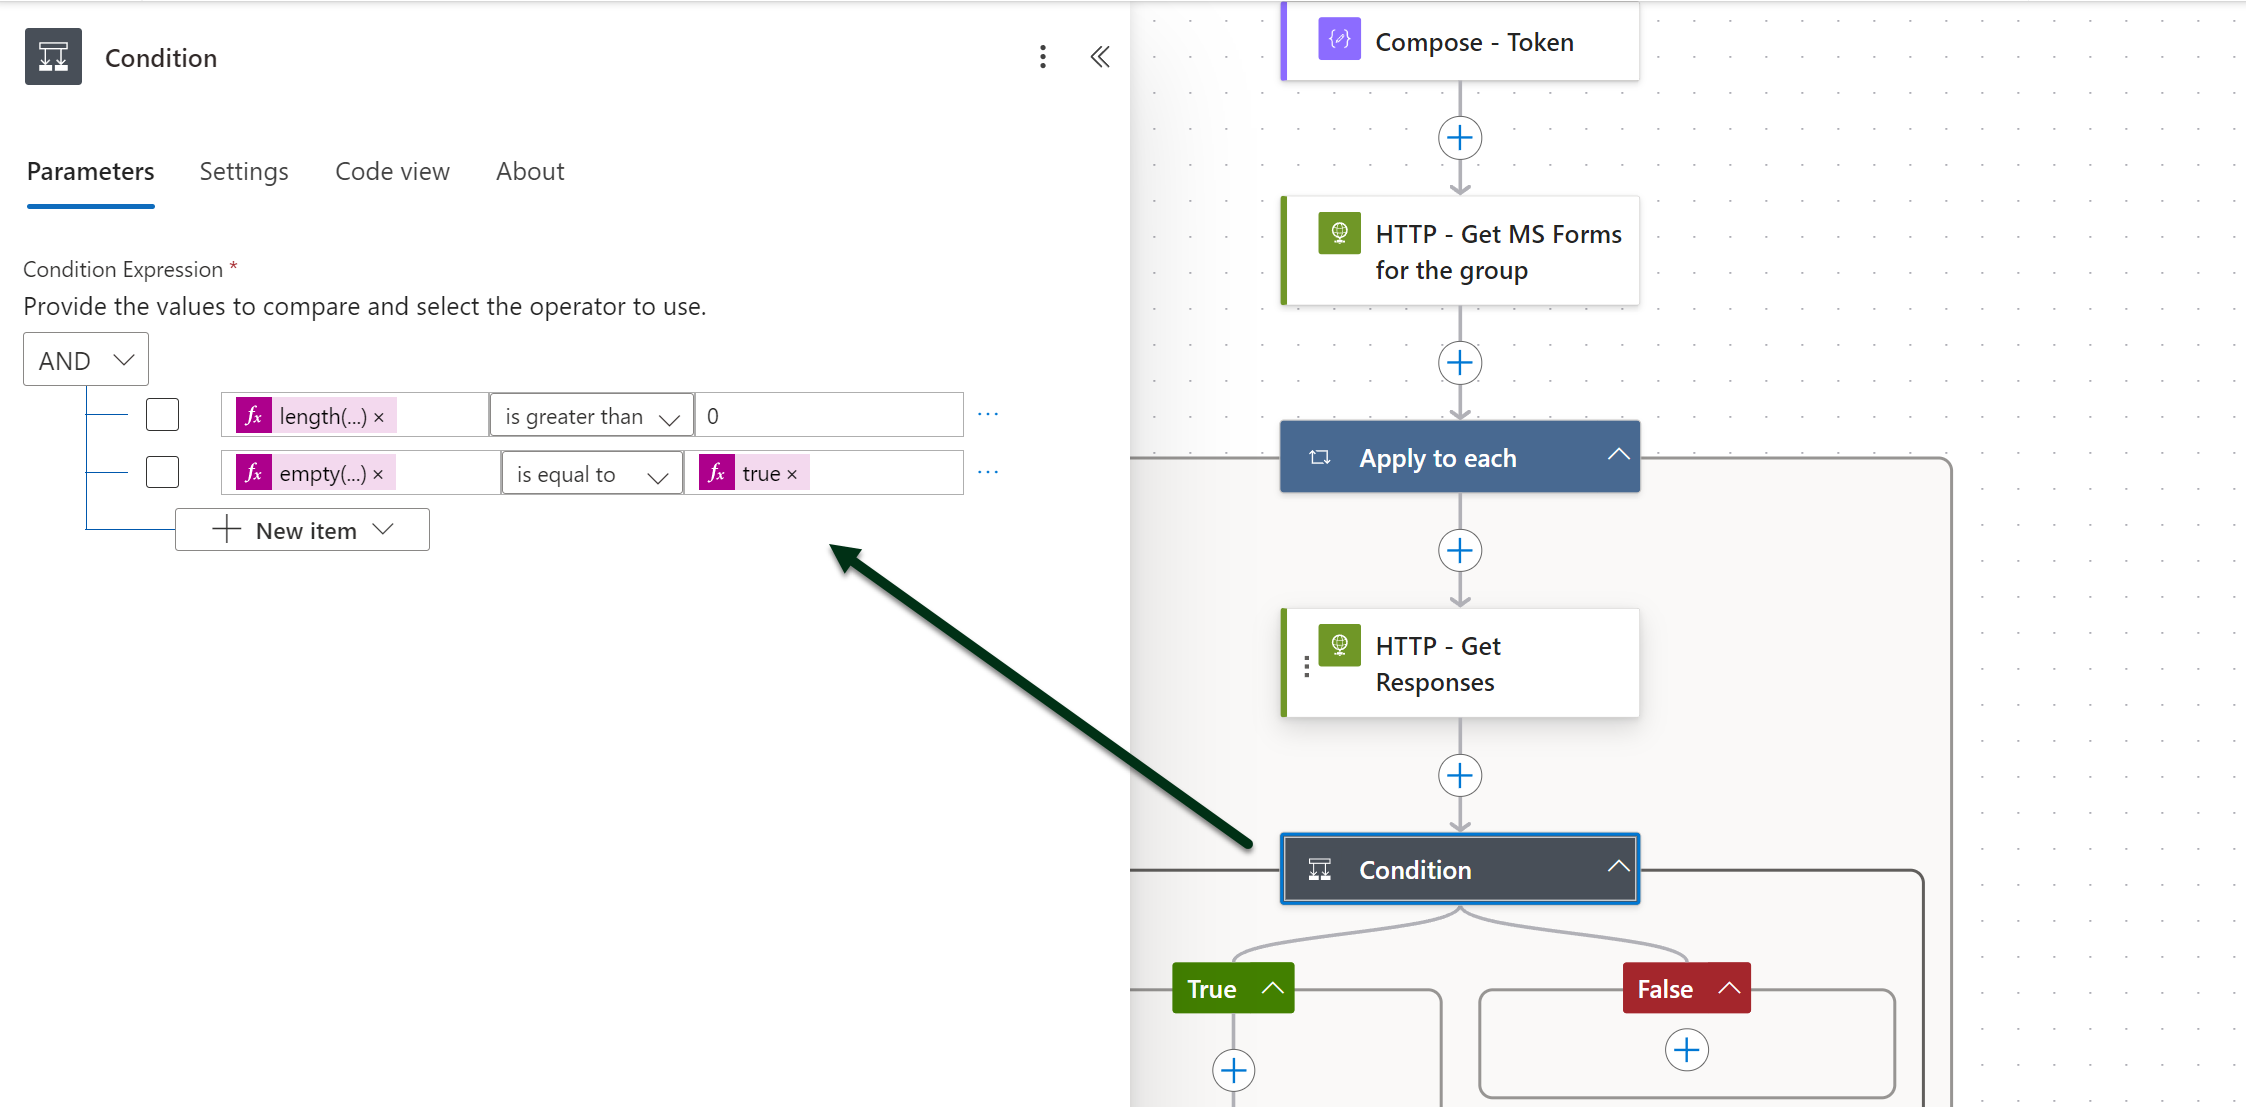Open the Condition panel more options menu

[1042, 57]
